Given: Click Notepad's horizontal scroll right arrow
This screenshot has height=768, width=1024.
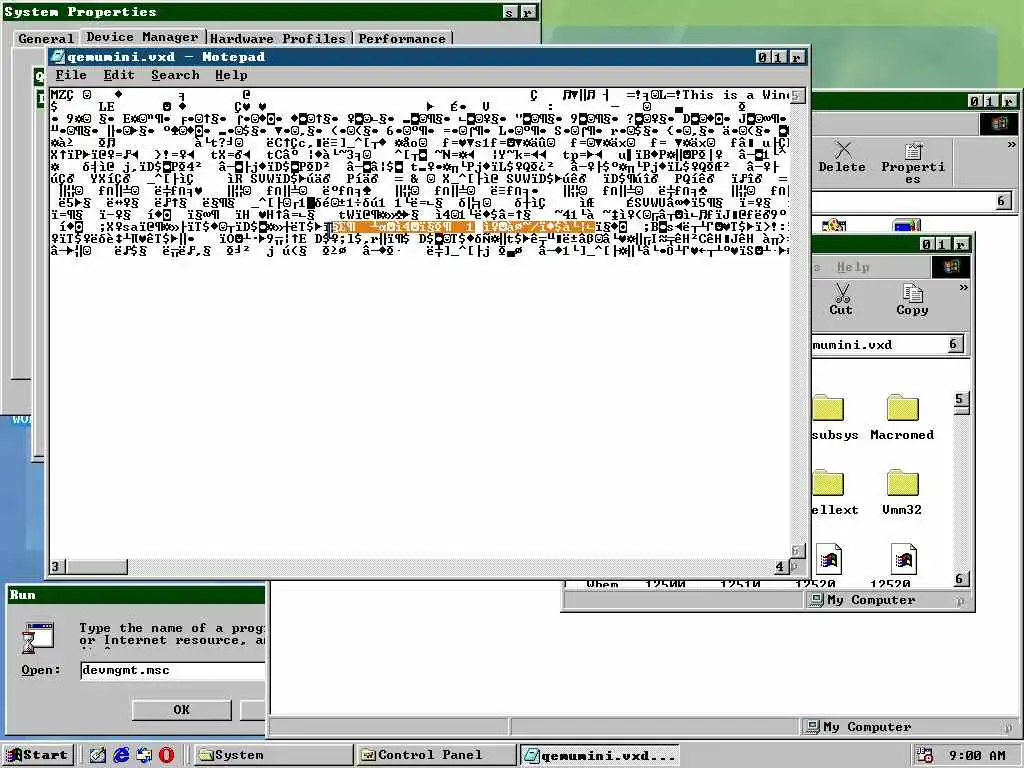Looking at the screenshot, I should point(780,566).
